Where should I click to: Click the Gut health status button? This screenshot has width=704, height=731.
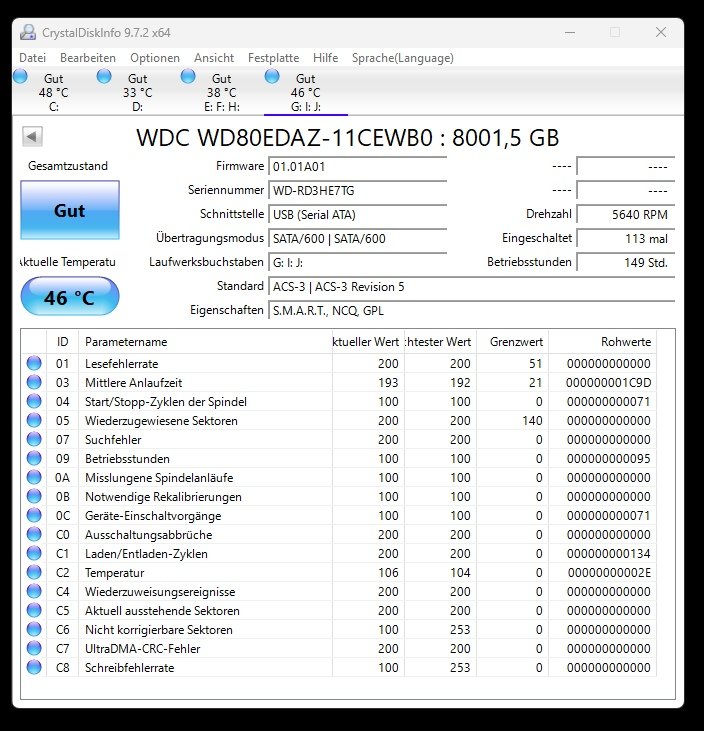tap(70, 210)
